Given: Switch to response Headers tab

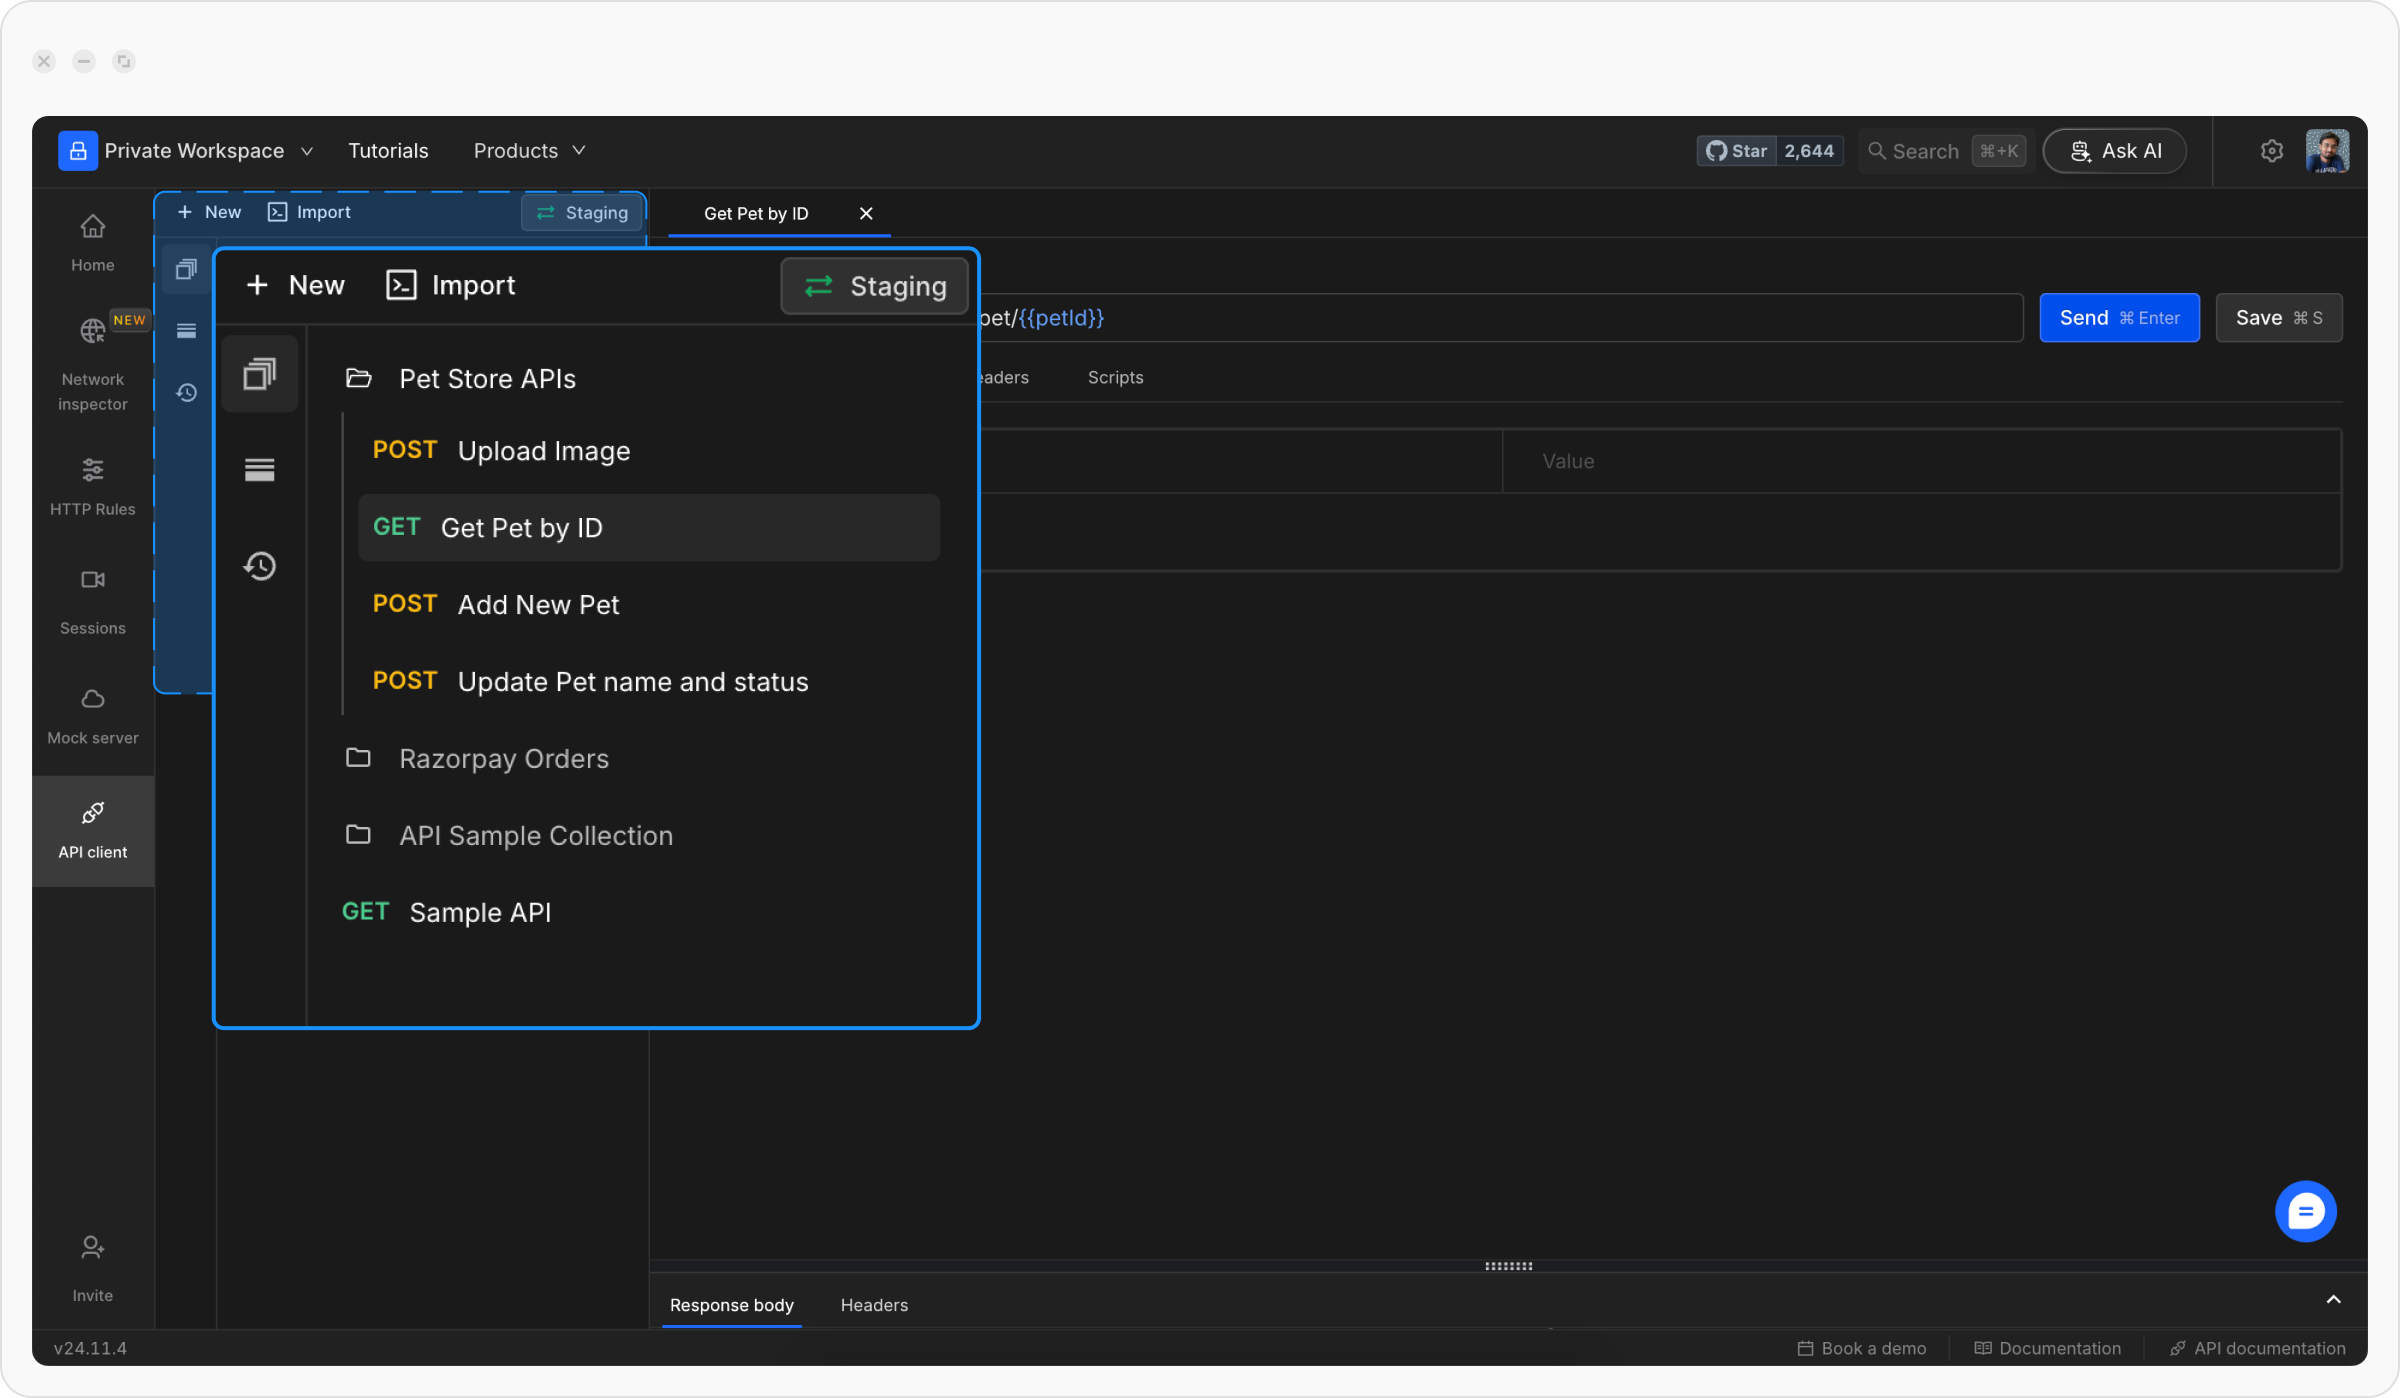Looking at the screenshot, I should pyautogui.click(x=874, y=1305).
